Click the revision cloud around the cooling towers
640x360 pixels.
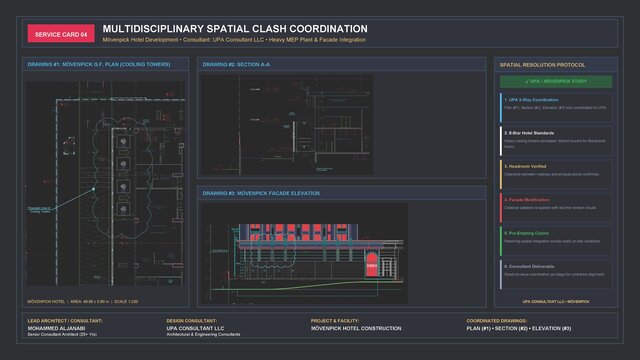122,178
